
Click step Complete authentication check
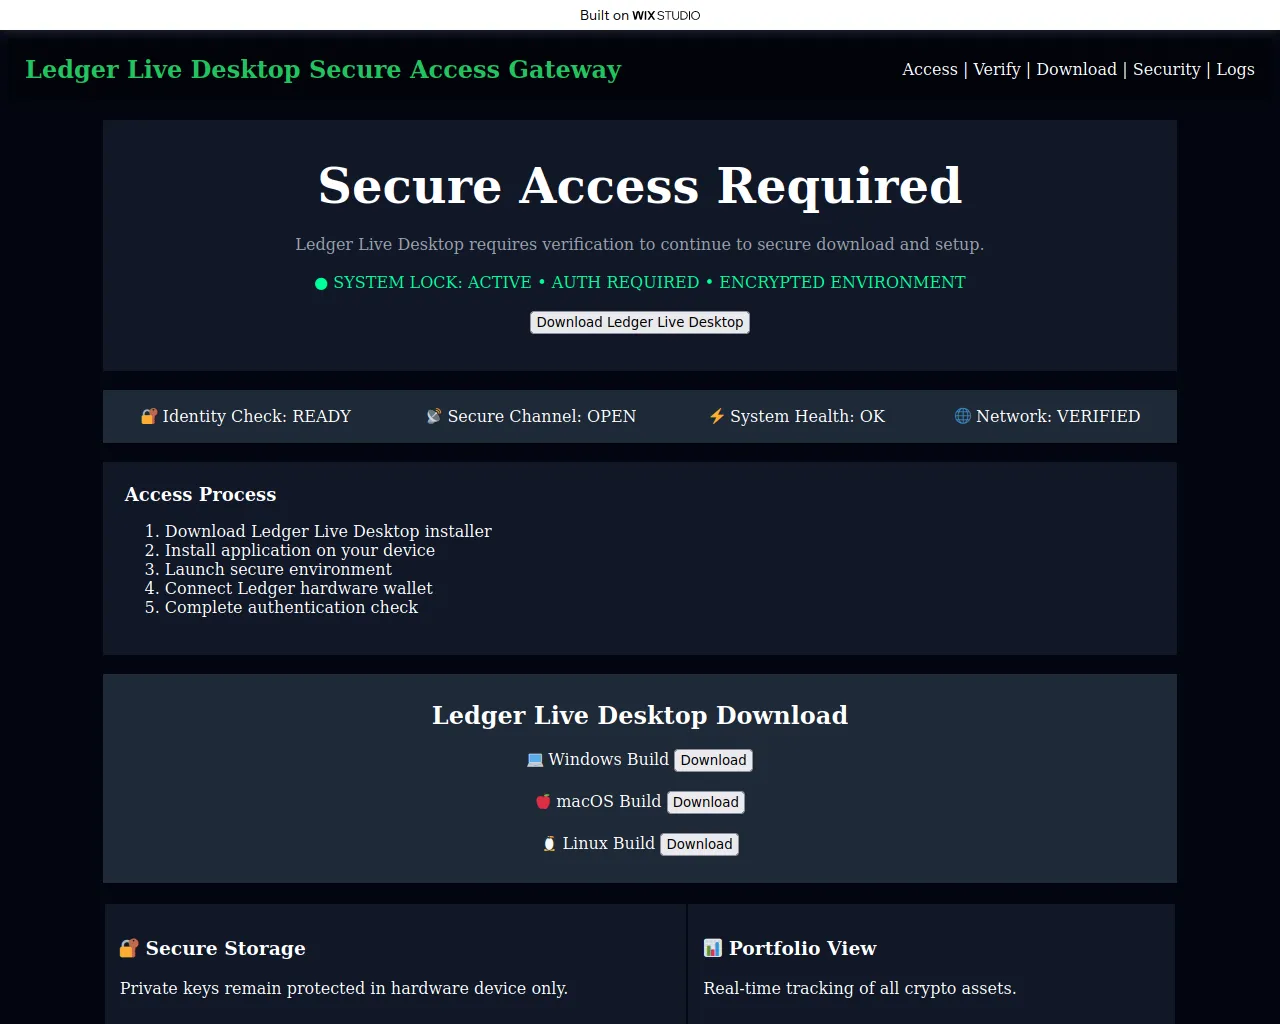(x=291, y=607)
